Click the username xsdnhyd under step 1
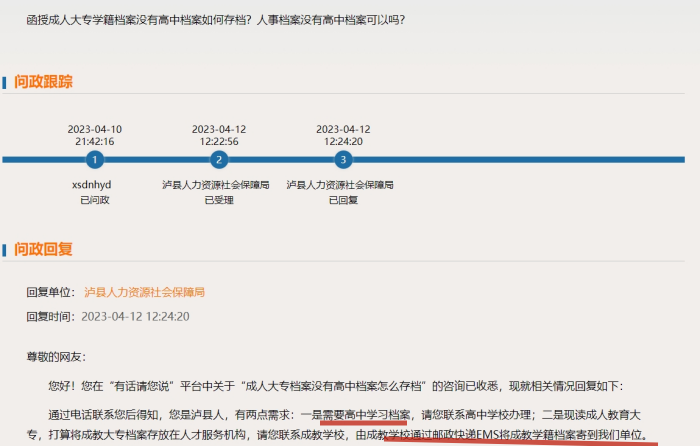 tap(92, 184)
